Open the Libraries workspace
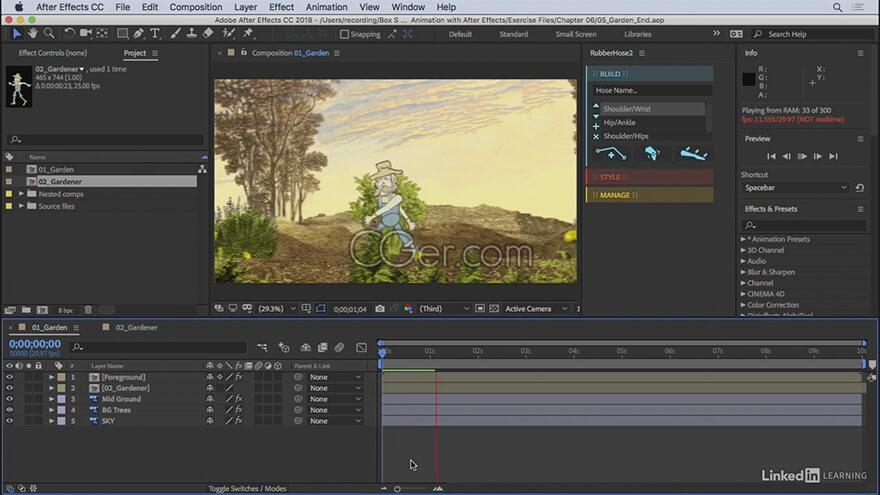This screenshot has width=880, height=495. click(x=638, y=34)
